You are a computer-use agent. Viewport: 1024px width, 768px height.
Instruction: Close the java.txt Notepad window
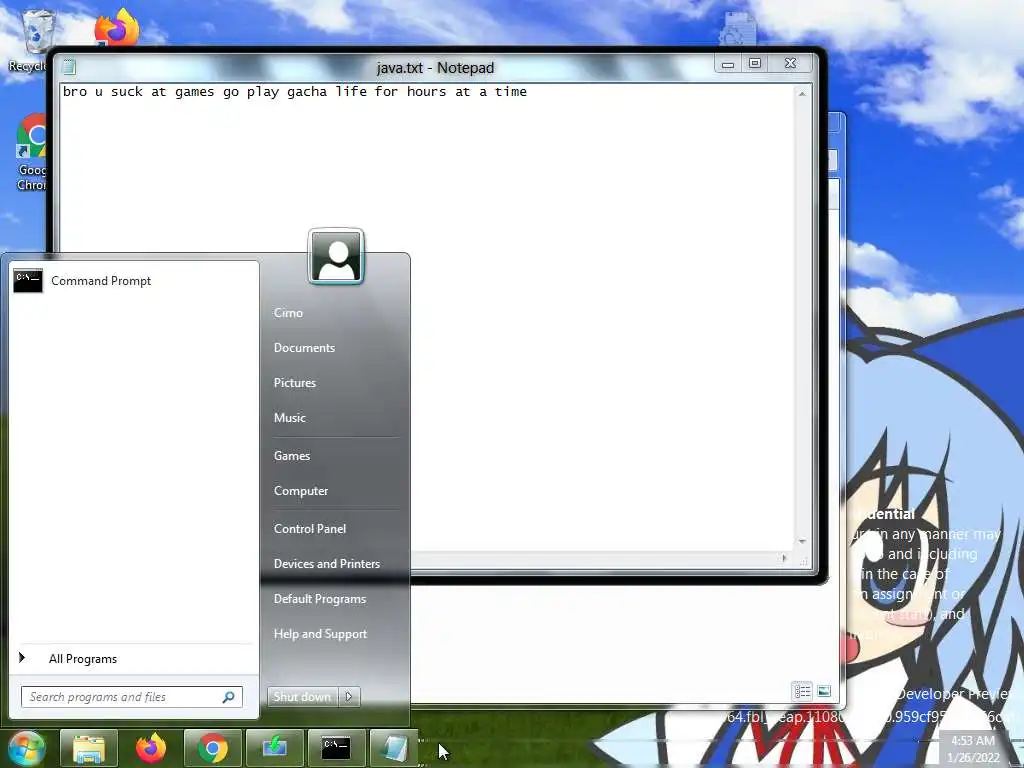[790, 63]
